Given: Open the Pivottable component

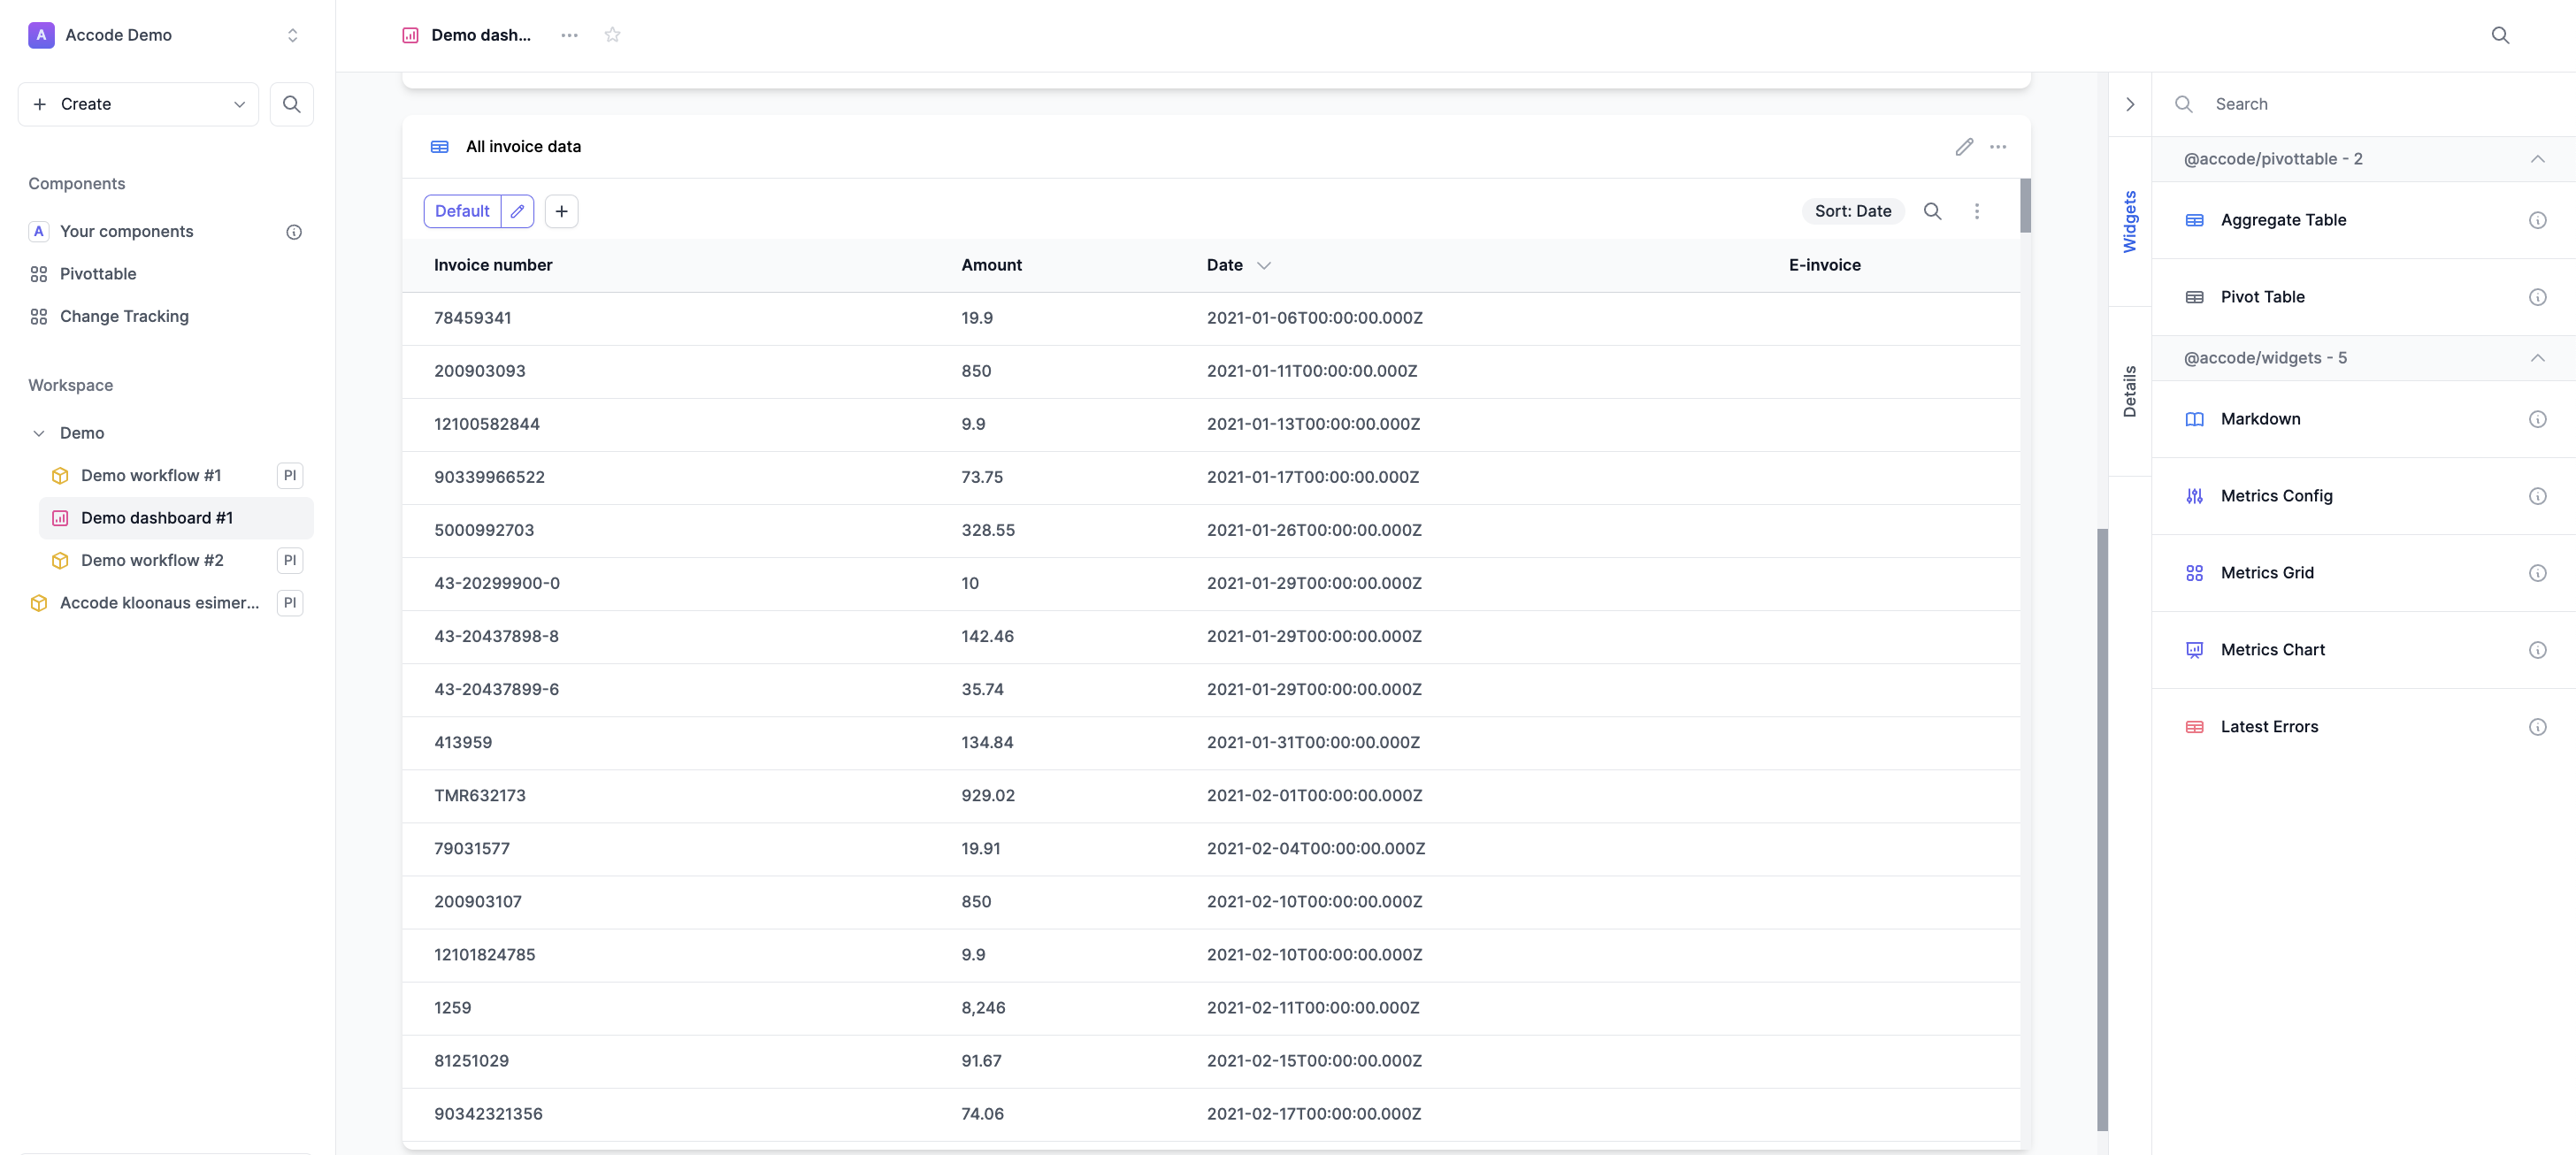Looking at the screenshot, I should click(97, 274).
